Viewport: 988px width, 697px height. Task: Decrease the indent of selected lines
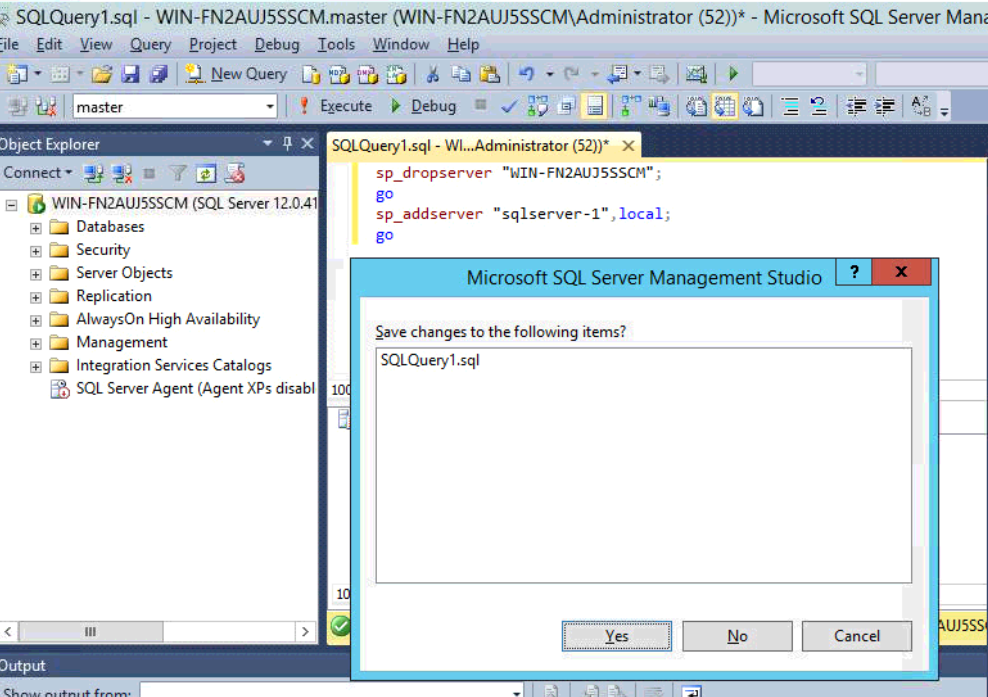coord(856,107)
